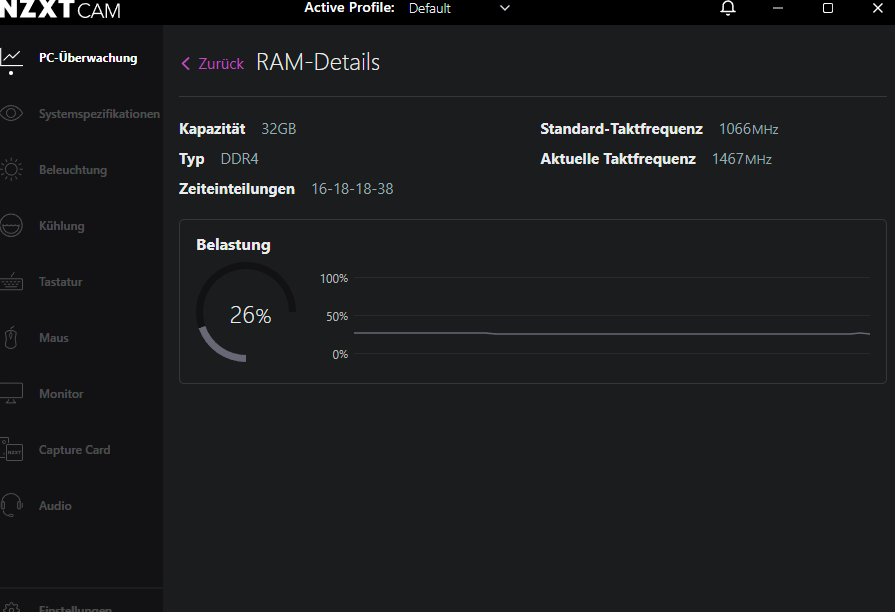Viewport: 895px width, 612px height.
Task: Navigate to the Systemspezifikationen section
Action: (x=99, y=114)
